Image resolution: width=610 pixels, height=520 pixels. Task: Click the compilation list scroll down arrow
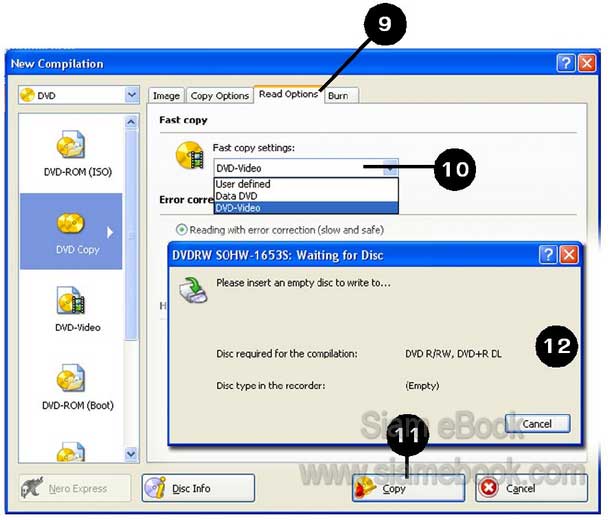pos(131,453)
